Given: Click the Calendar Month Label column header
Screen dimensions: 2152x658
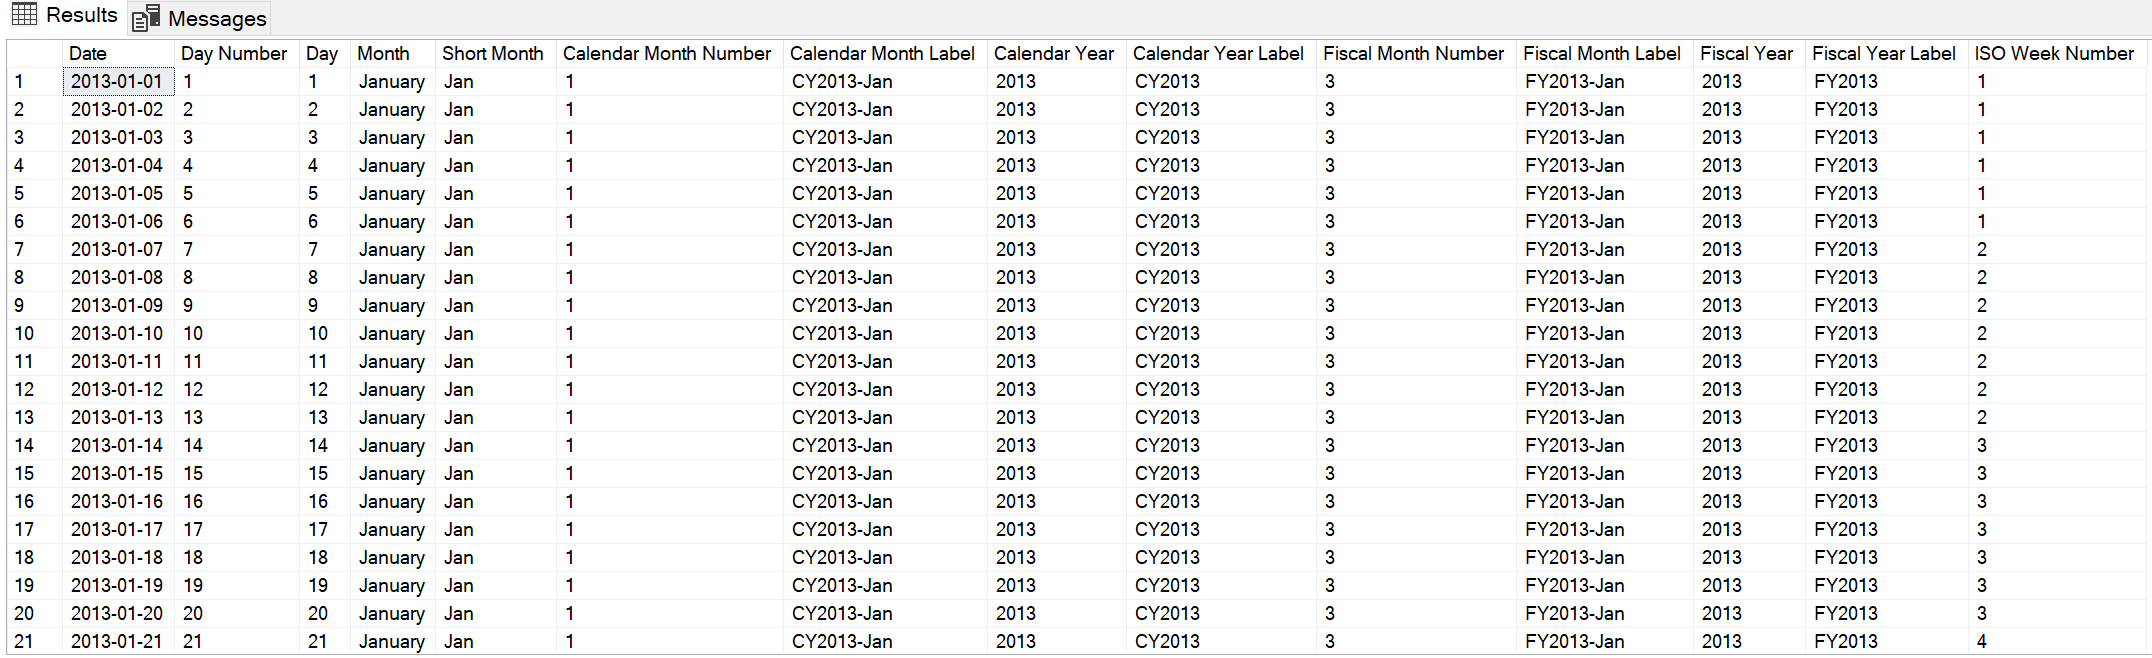Looking at the screenshot, I should pos(882,54).
